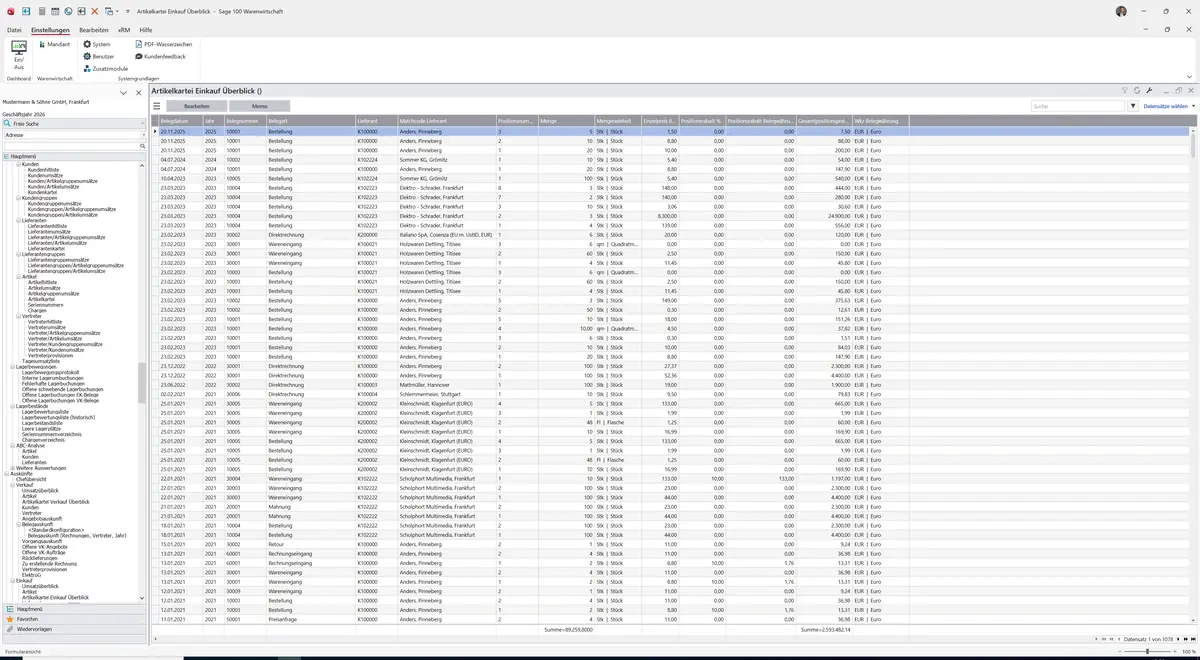The height and width of the screenshot is (660, 1200).
Task: Click the user profile avatar
Action: click(x=1121, y=11)
